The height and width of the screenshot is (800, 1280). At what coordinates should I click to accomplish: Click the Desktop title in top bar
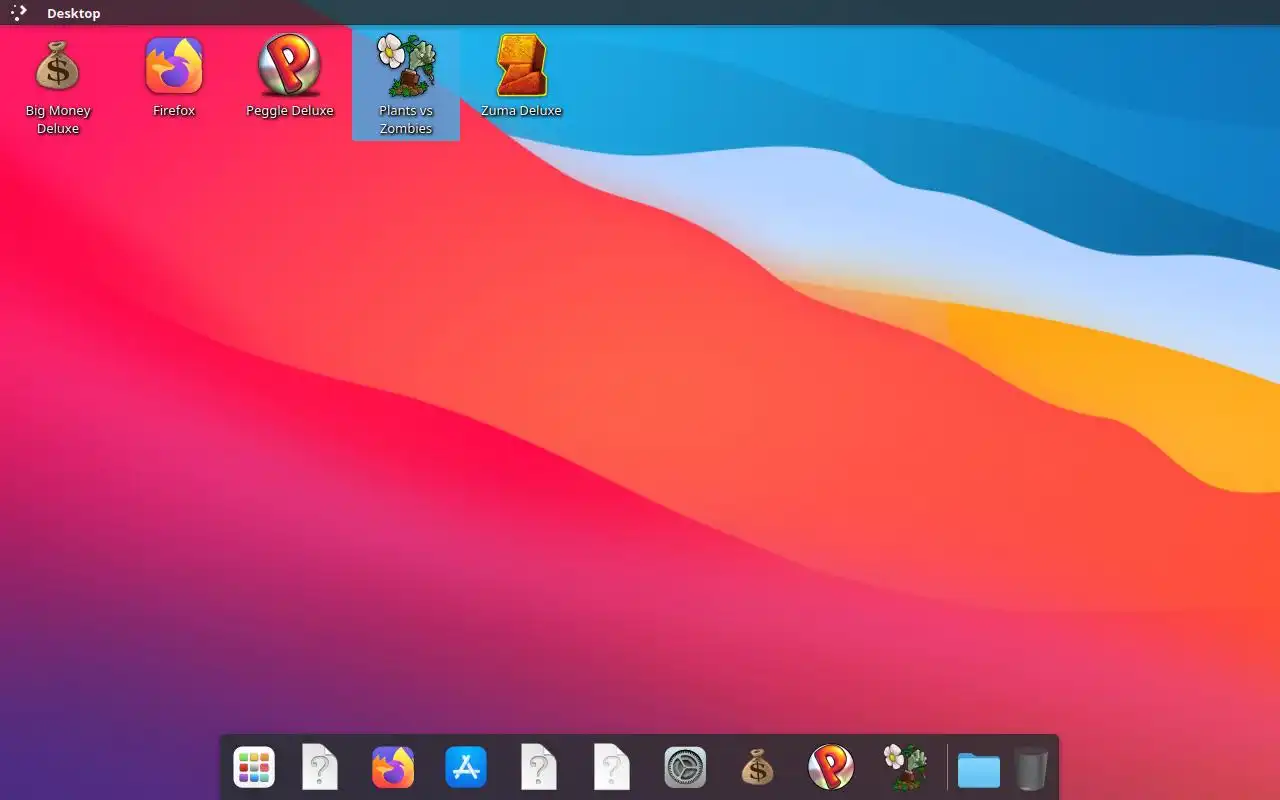coord(74,14)
